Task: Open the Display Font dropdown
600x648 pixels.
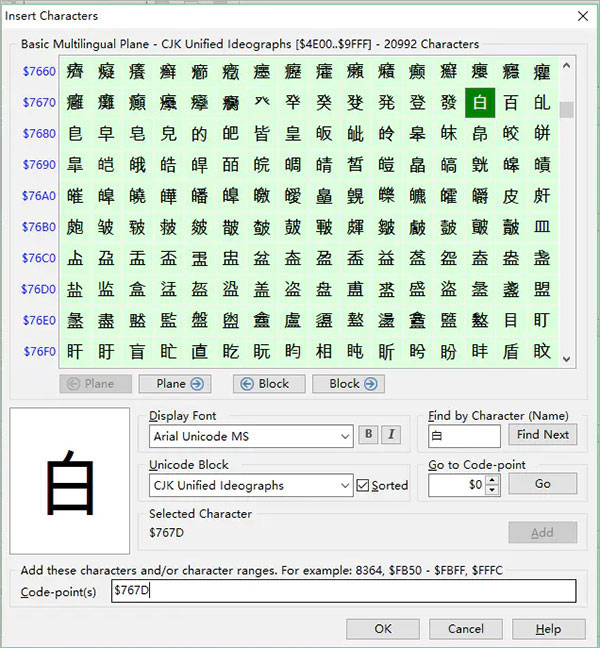Action: (345, 436)
